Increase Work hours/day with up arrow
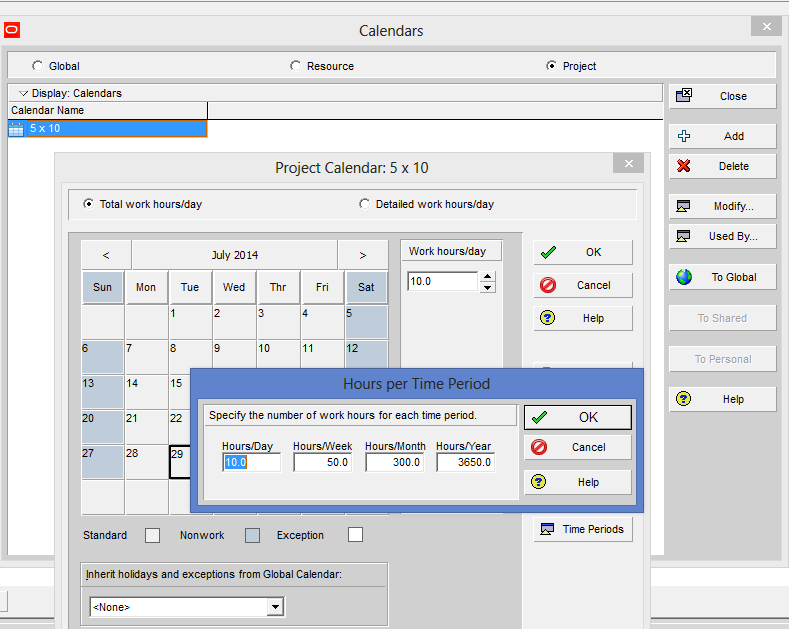Viewport: 789px width, 629px height. (x=487, y=277)
